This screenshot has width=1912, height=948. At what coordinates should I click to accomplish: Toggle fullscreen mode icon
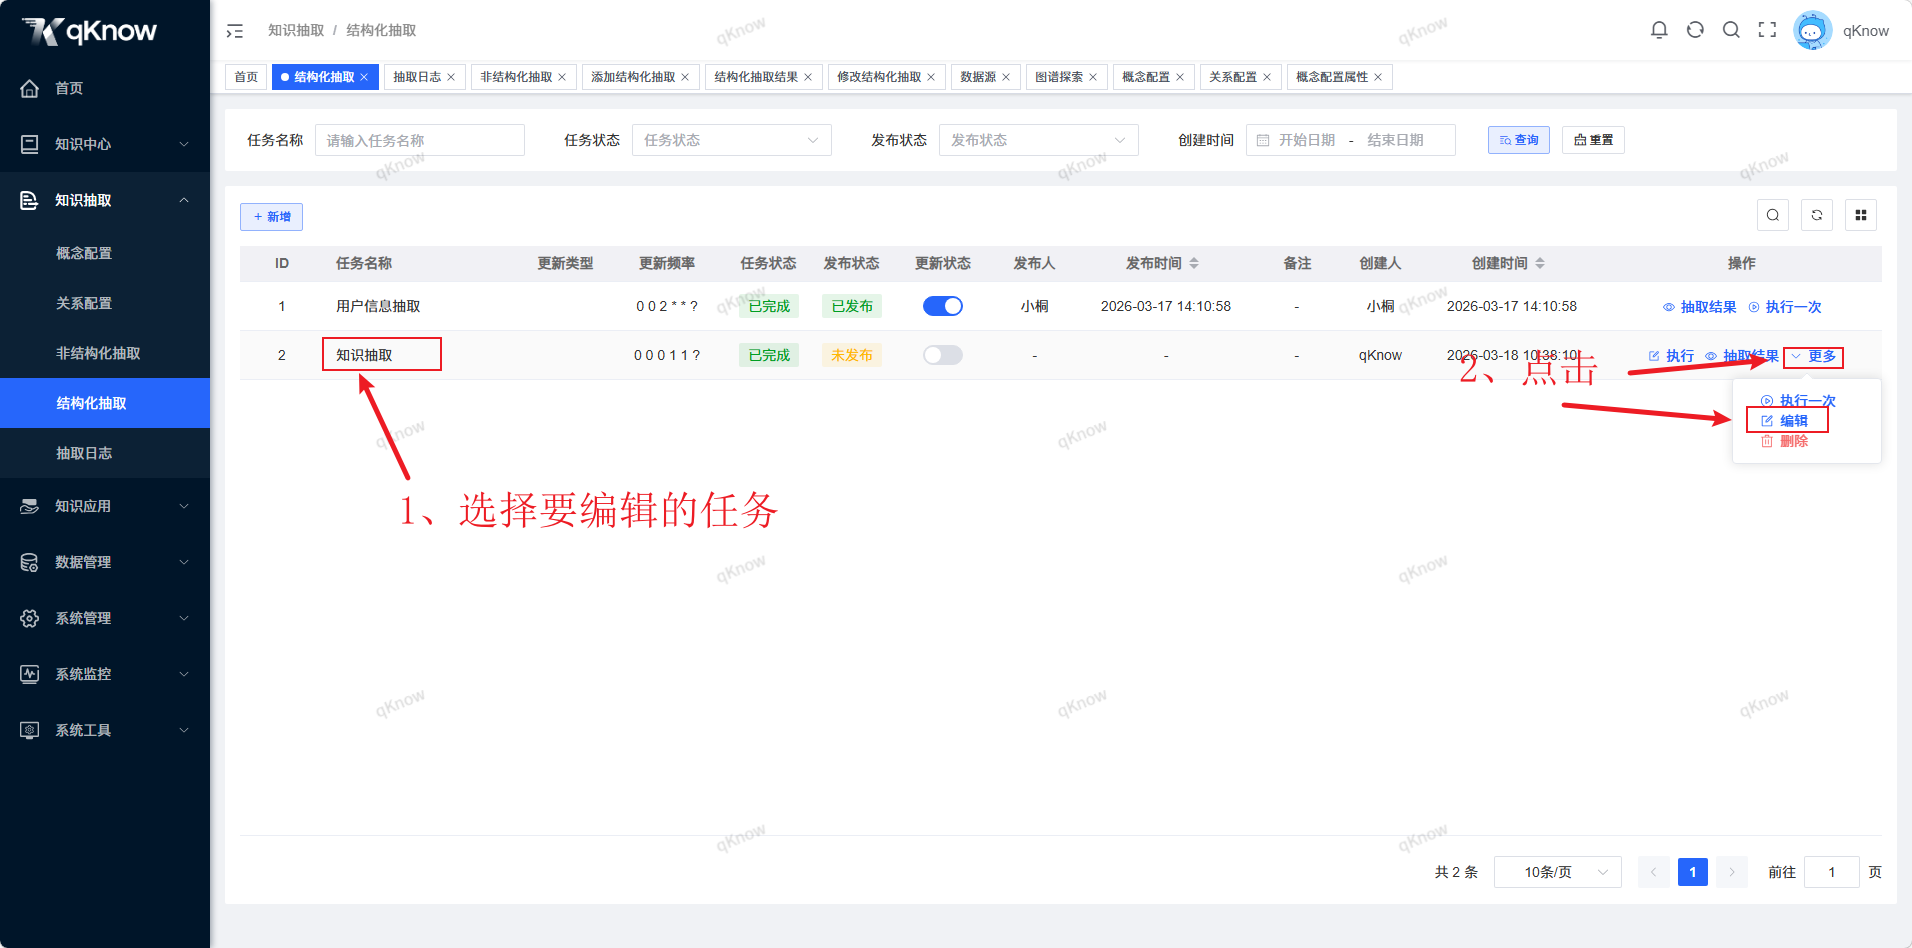1767,30
